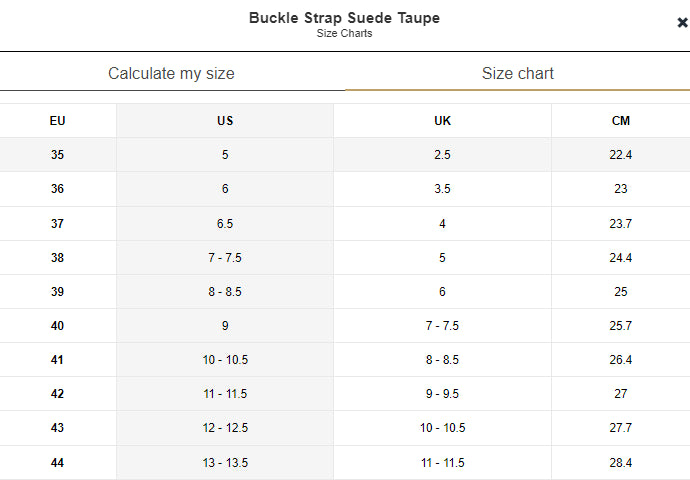Click the 28.4 CM cell

coord(621,463)
